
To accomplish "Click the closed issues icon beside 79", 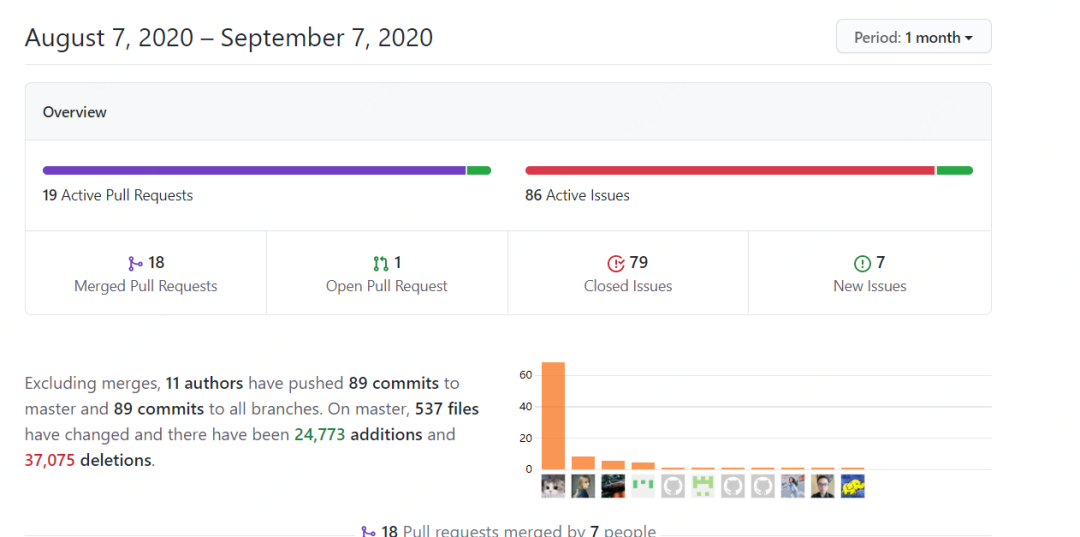I will tap(616, 263).
